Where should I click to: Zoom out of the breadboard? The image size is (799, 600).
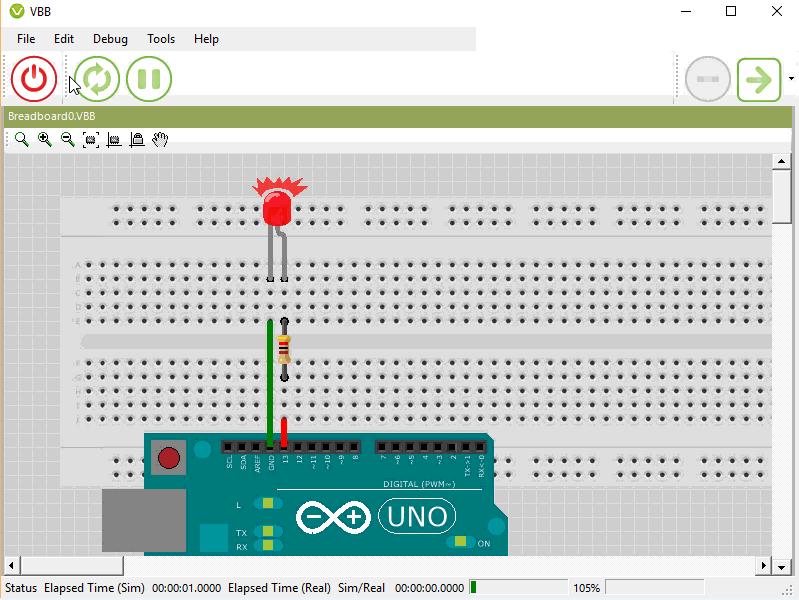67,139
